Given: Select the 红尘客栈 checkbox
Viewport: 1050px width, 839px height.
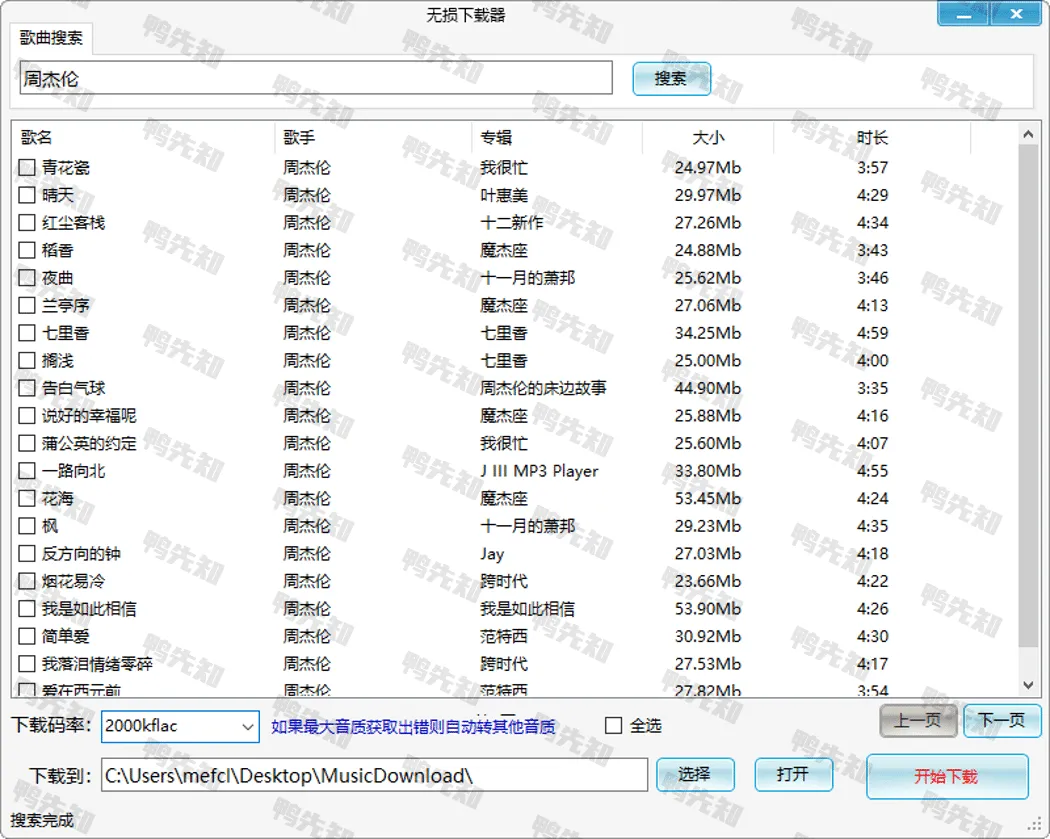Looking at the screenshot, I should pyautogui.click(x=27, y=222).
